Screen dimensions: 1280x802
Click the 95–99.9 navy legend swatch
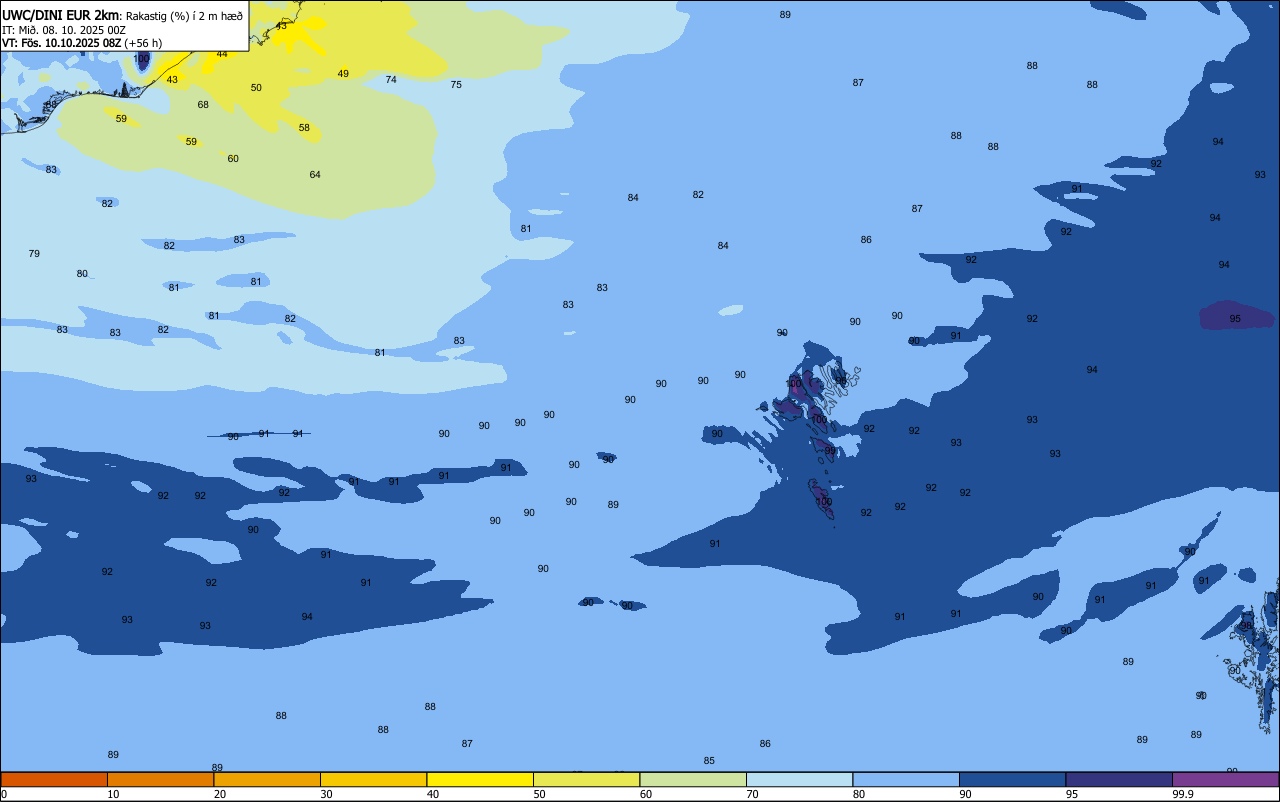coord(1119,779)
